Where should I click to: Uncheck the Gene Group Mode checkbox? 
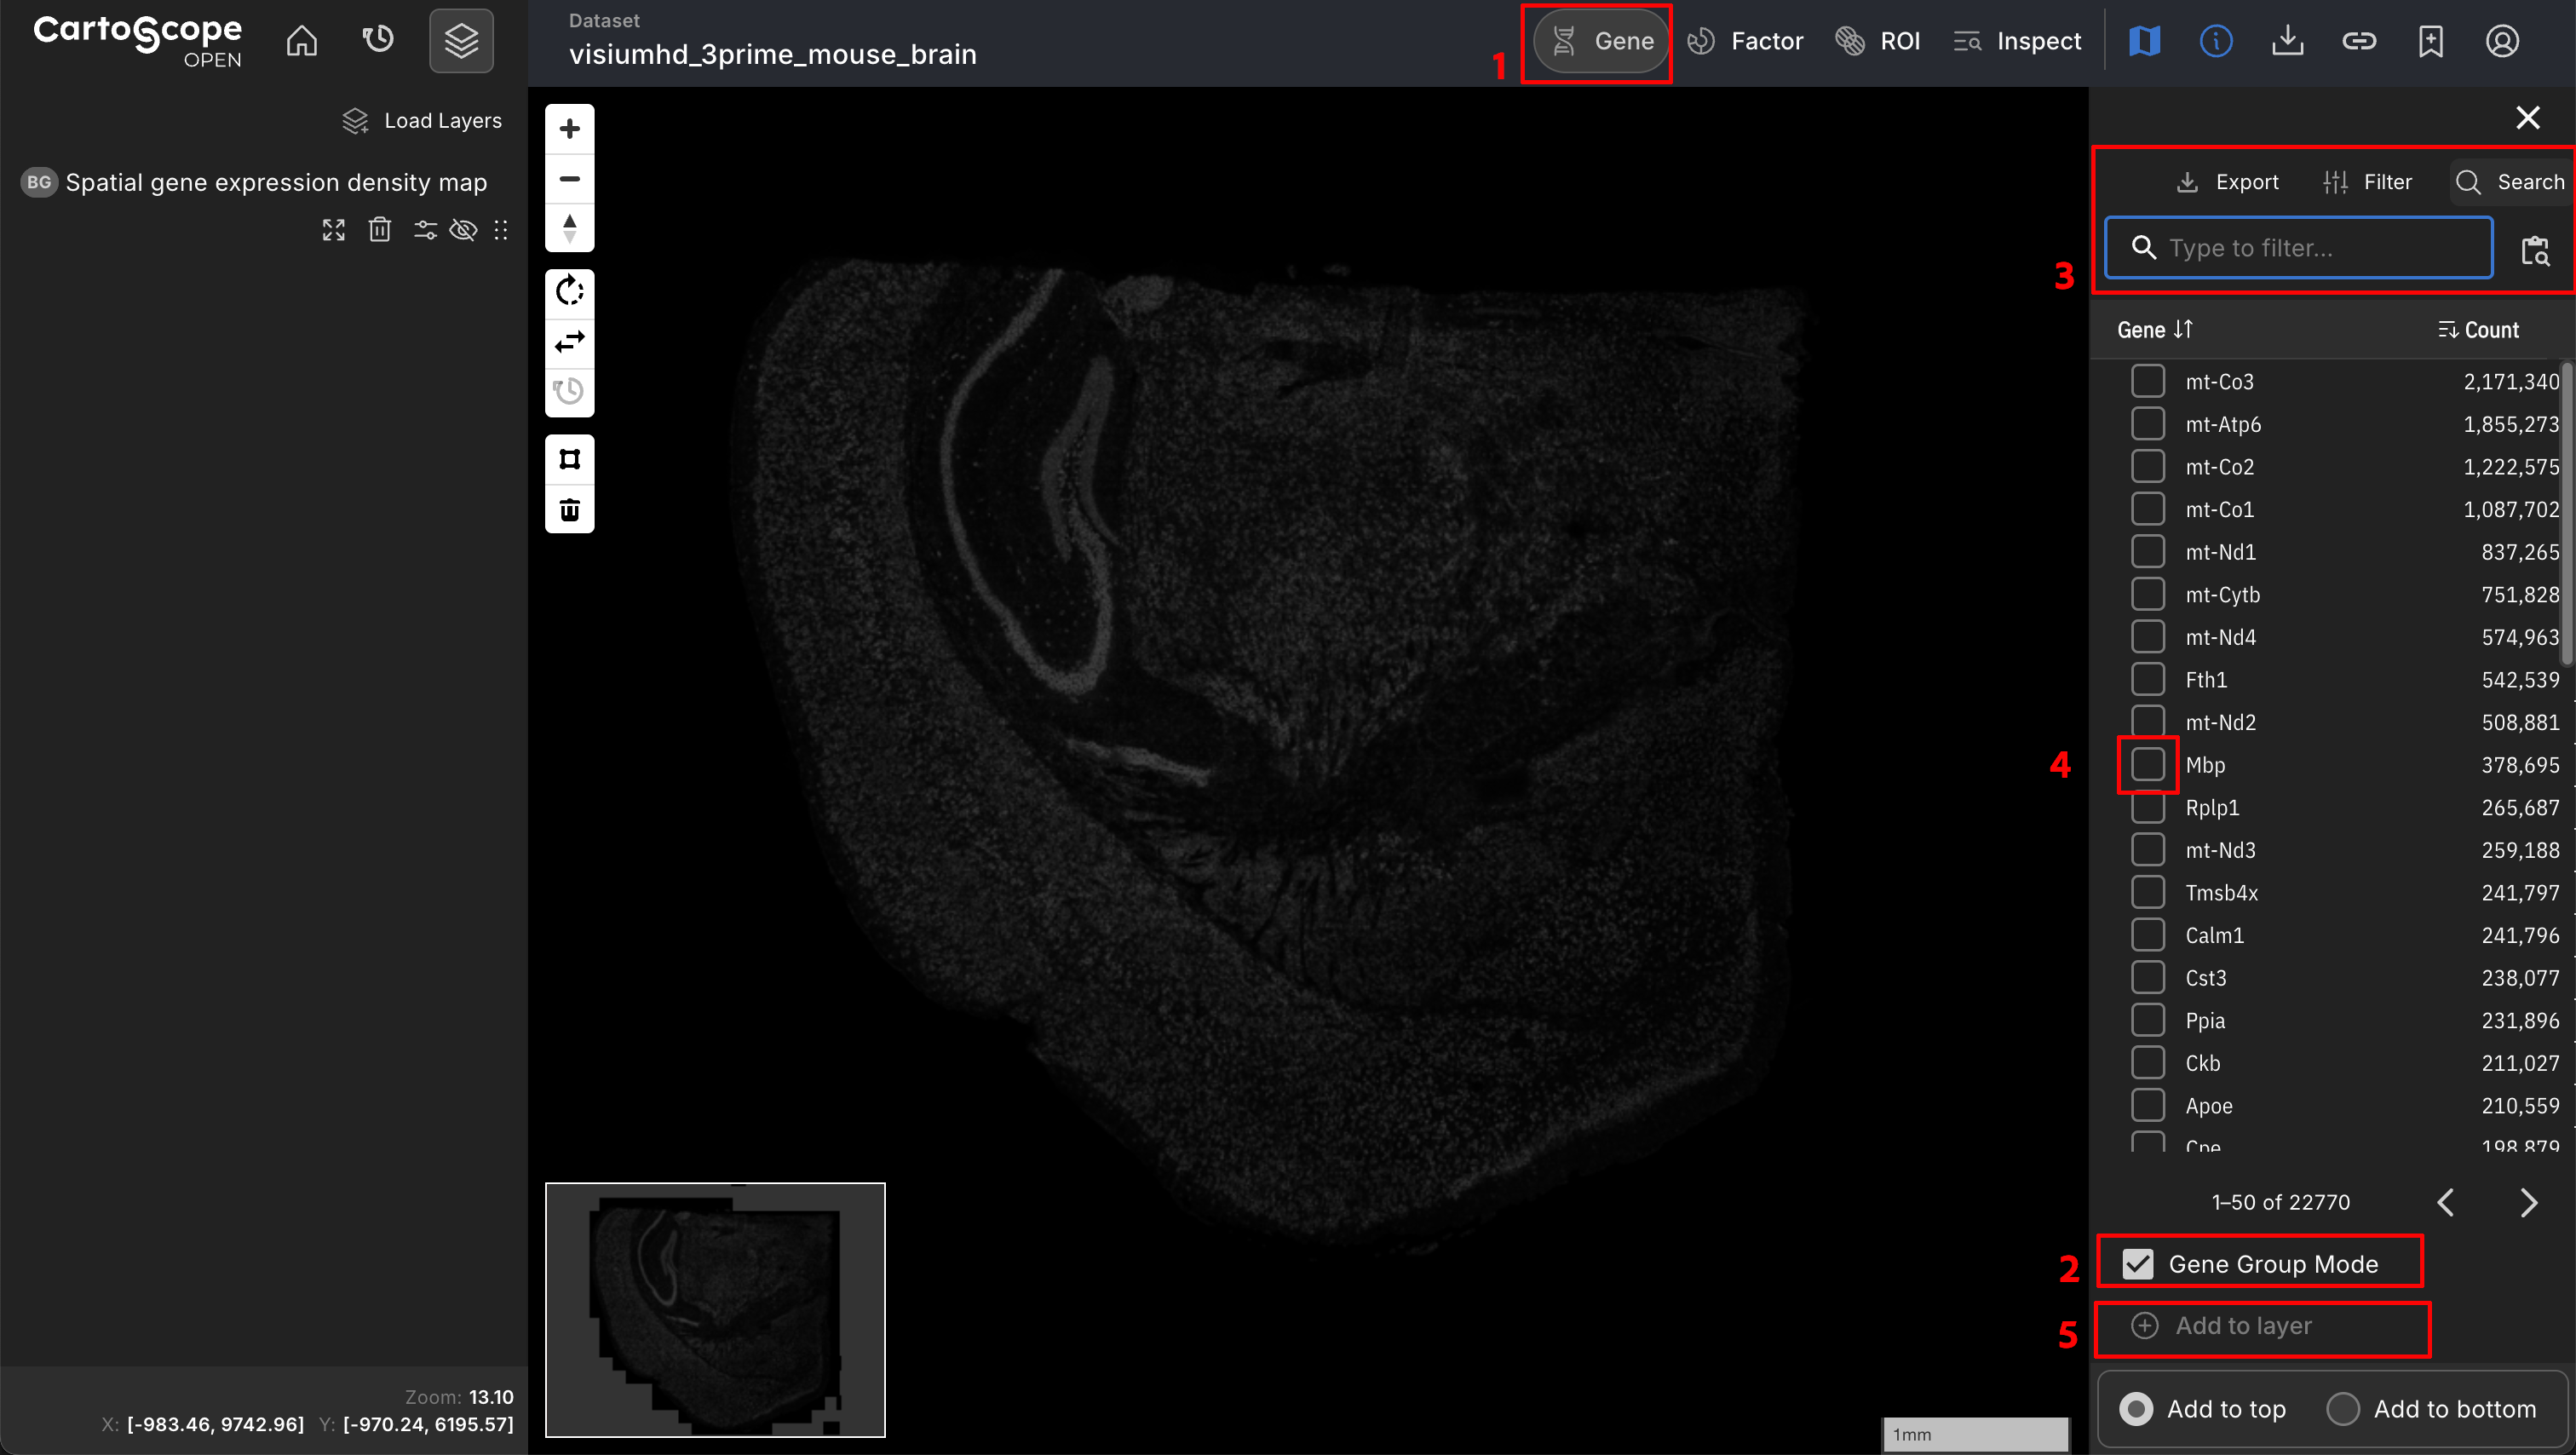click(2137, 1264)
